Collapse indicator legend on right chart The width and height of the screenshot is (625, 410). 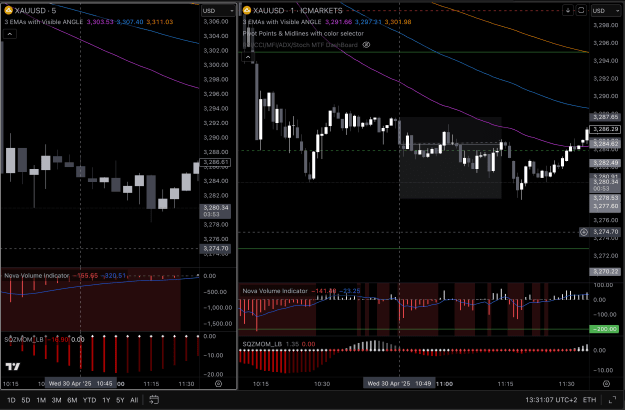248,57
